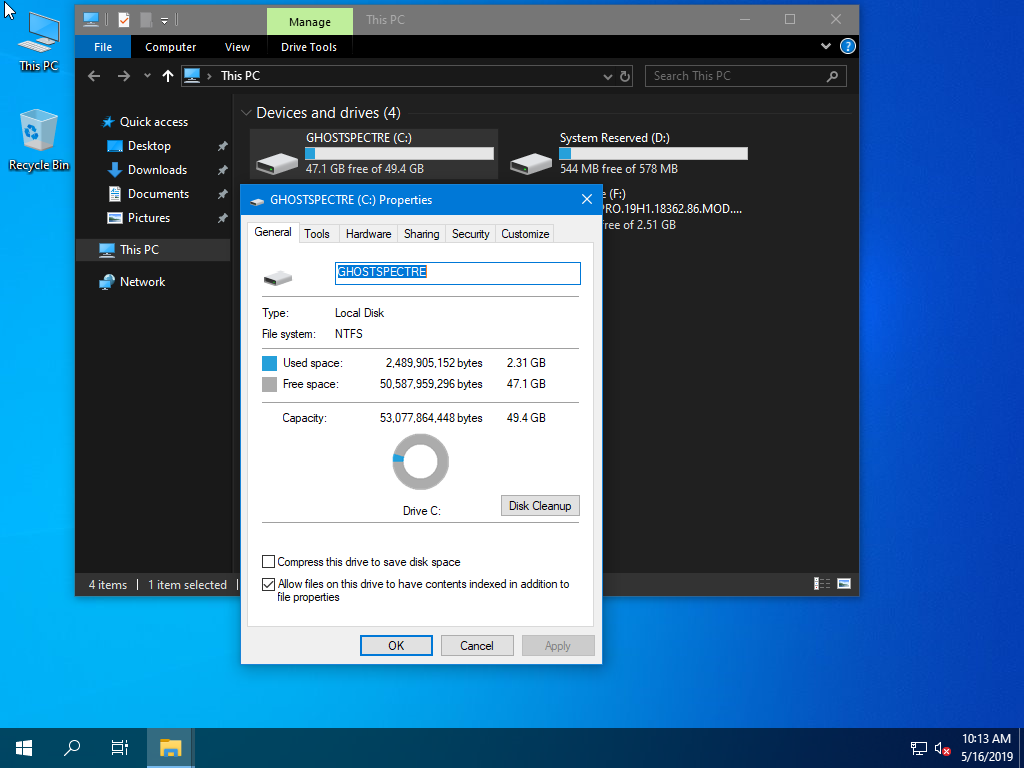
Task: Select the General tab in Properties dialog
Action: pos(273,232)
